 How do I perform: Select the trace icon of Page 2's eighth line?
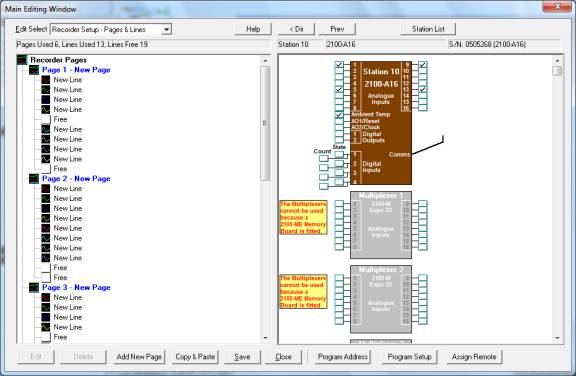pyautogui.click(x=46, y=258)
